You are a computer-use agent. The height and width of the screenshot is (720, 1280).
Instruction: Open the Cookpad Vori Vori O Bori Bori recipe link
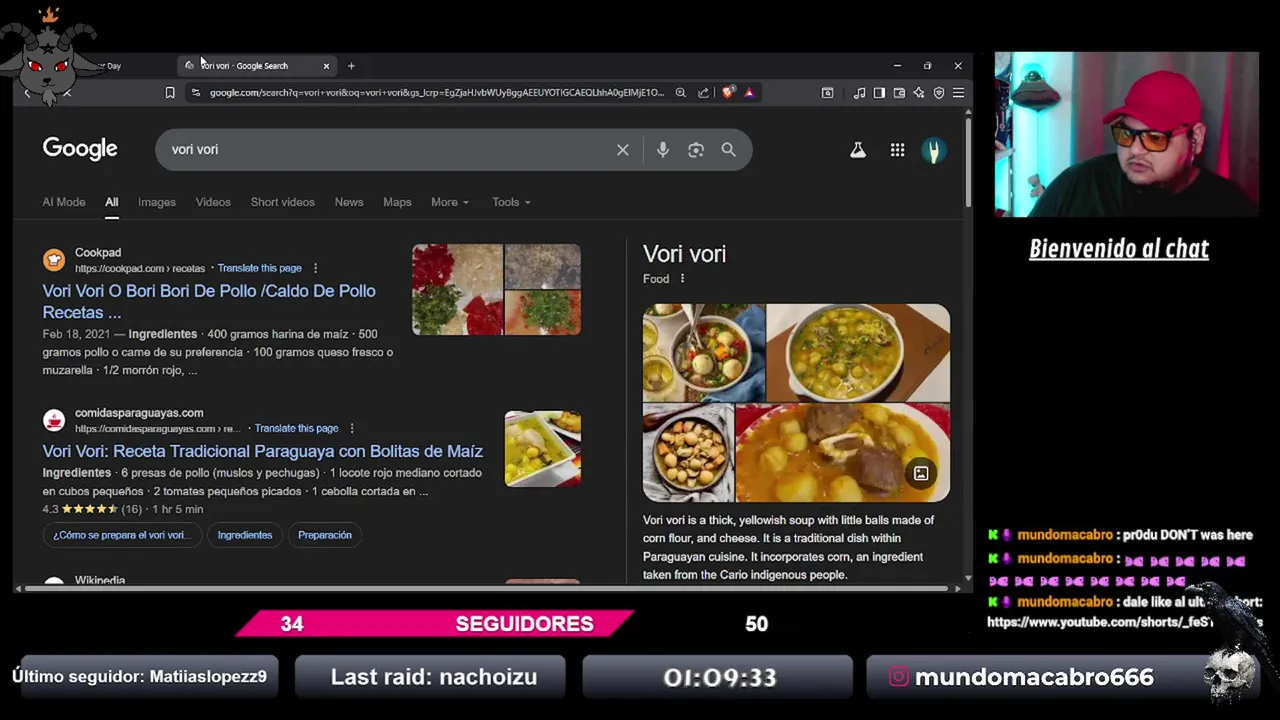[x=209, y=301]
